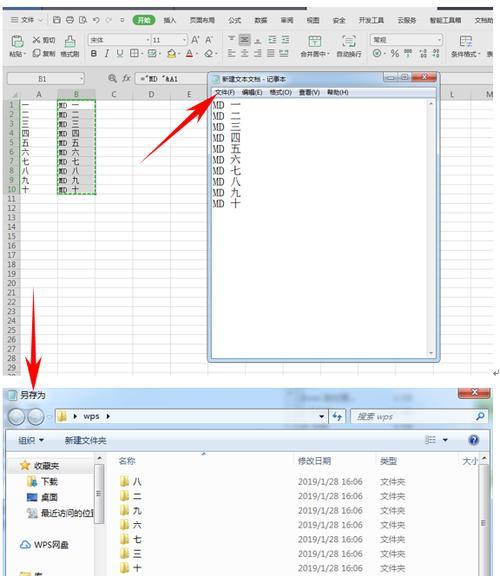
Task: Open the font color A swatch
Action: coord(189,54)
